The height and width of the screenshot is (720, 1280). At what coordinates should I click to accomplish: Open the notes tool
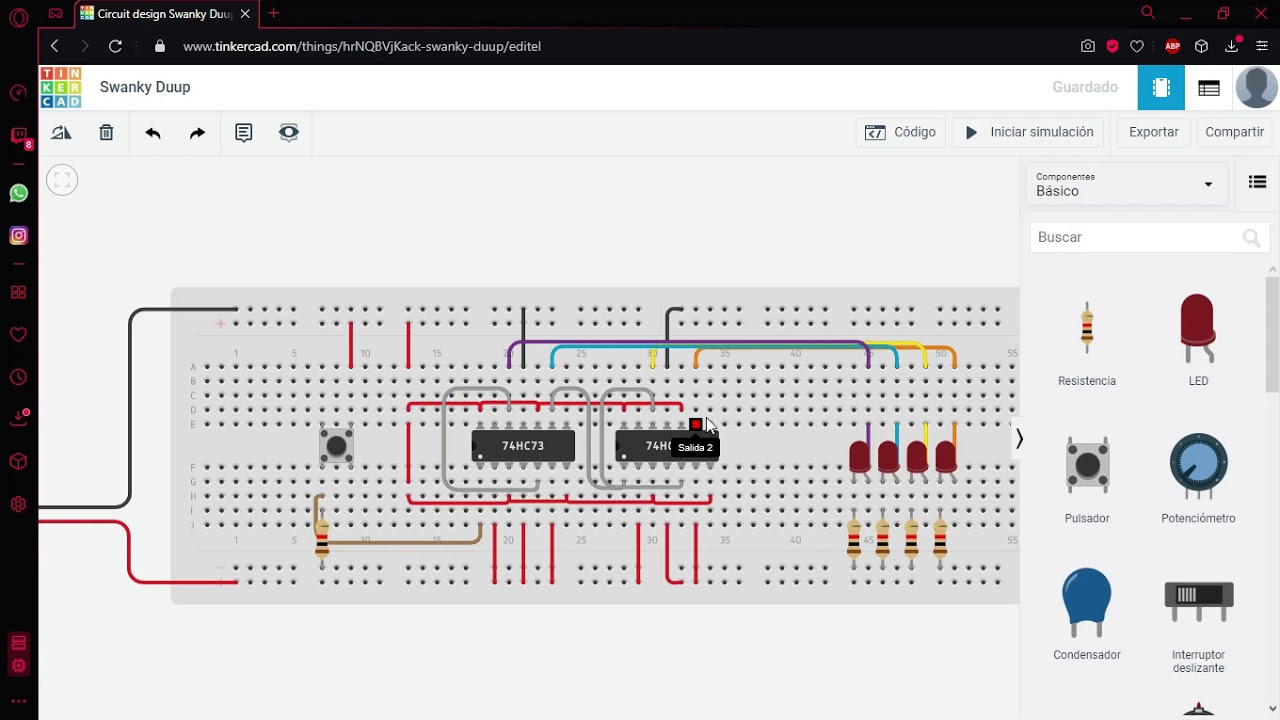(243, 132)
